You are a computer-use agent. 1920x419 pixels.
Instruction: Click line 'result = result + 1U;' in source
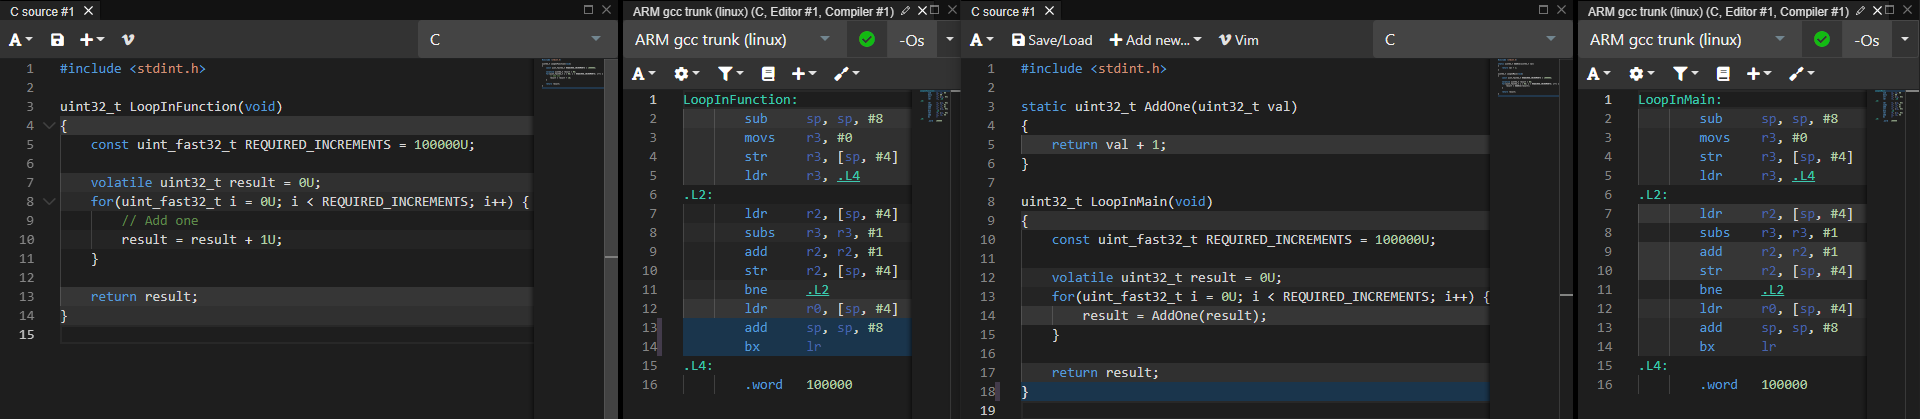click(202, 240)
